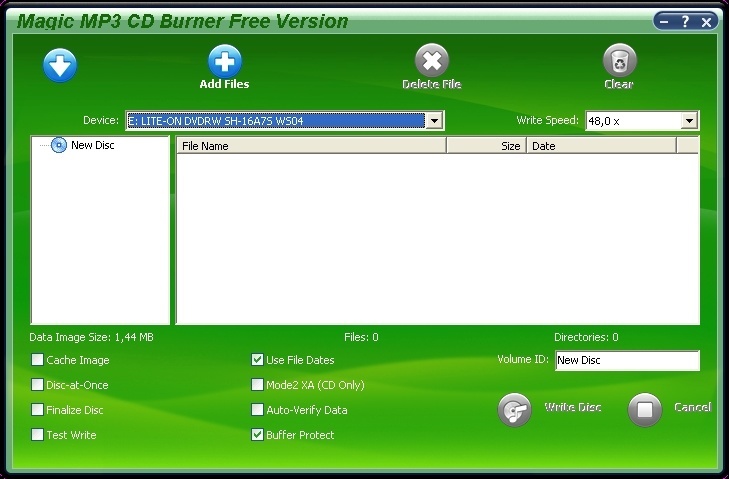
Task: Click the Delete File X icon
Action: [x=432, y=60]
